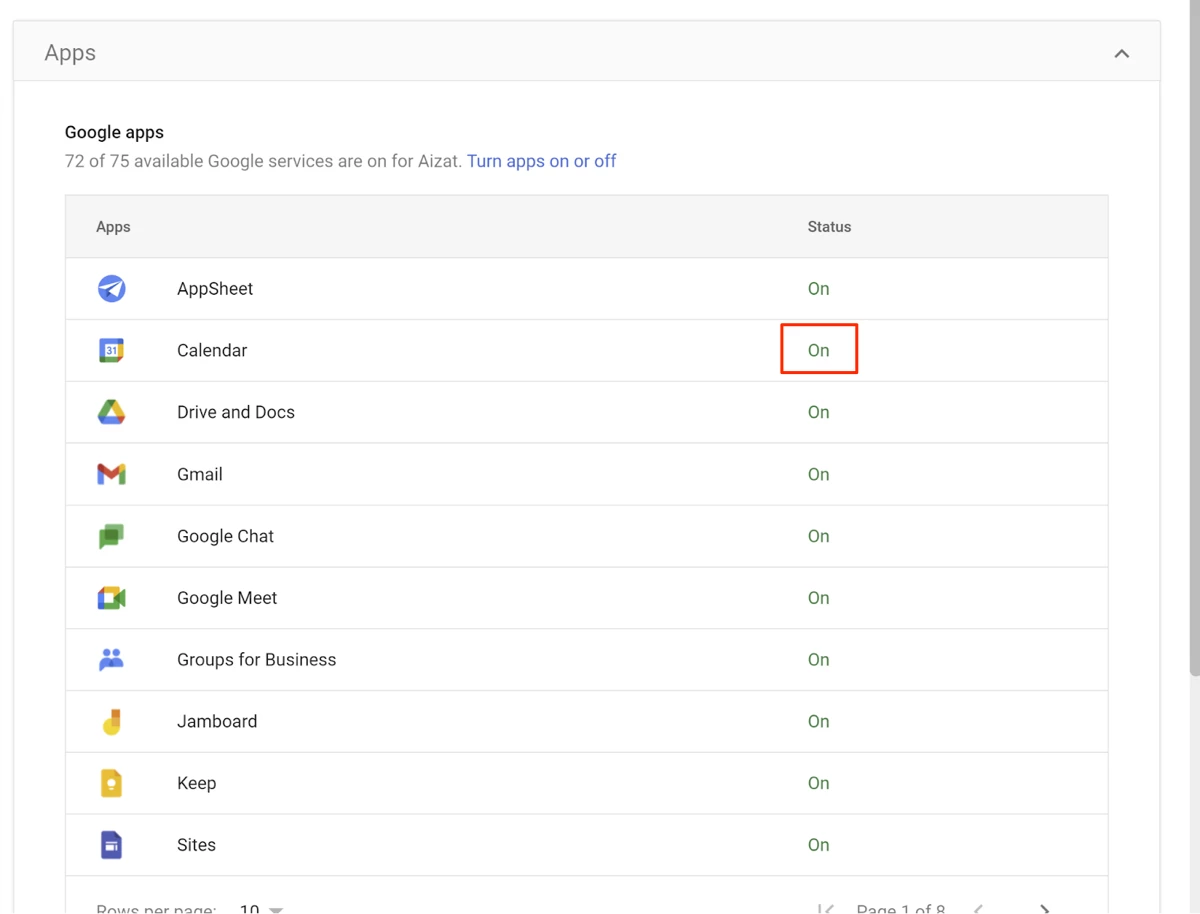The height and width of the screenshot is (914, 1200).
Task: Click the On status for Sites
Action: click(x=818, y=845)
